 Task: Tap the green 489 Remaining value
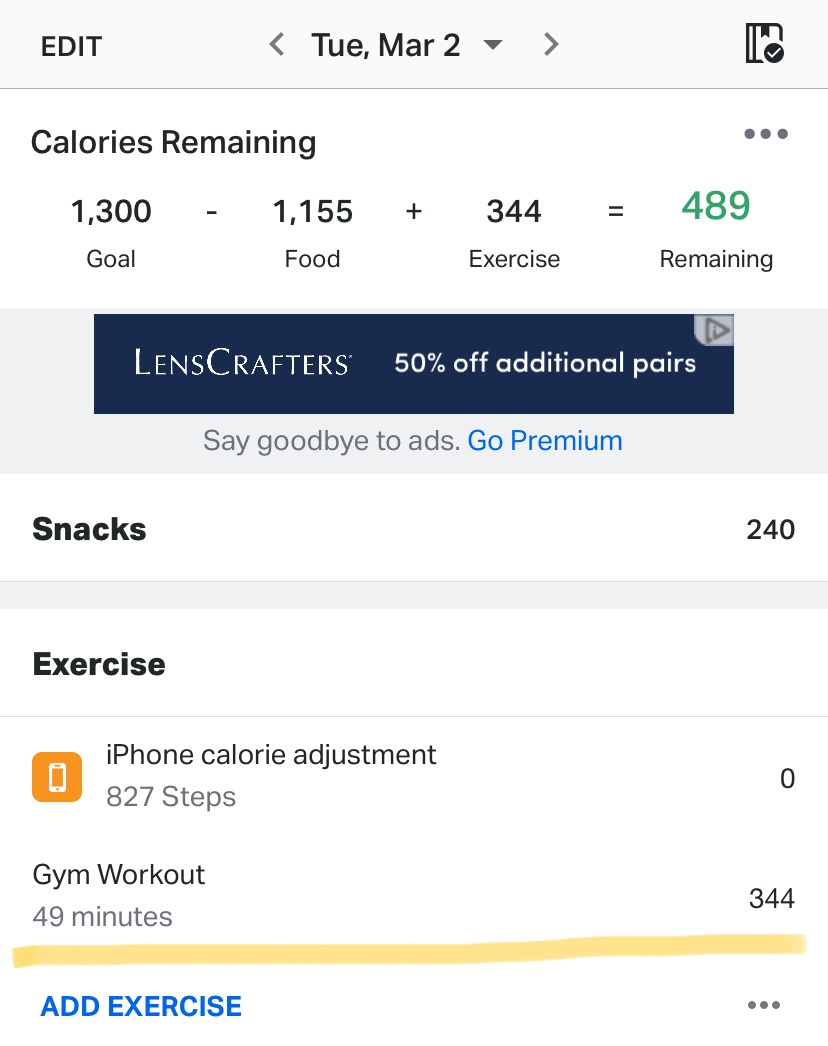pos(716,205)
